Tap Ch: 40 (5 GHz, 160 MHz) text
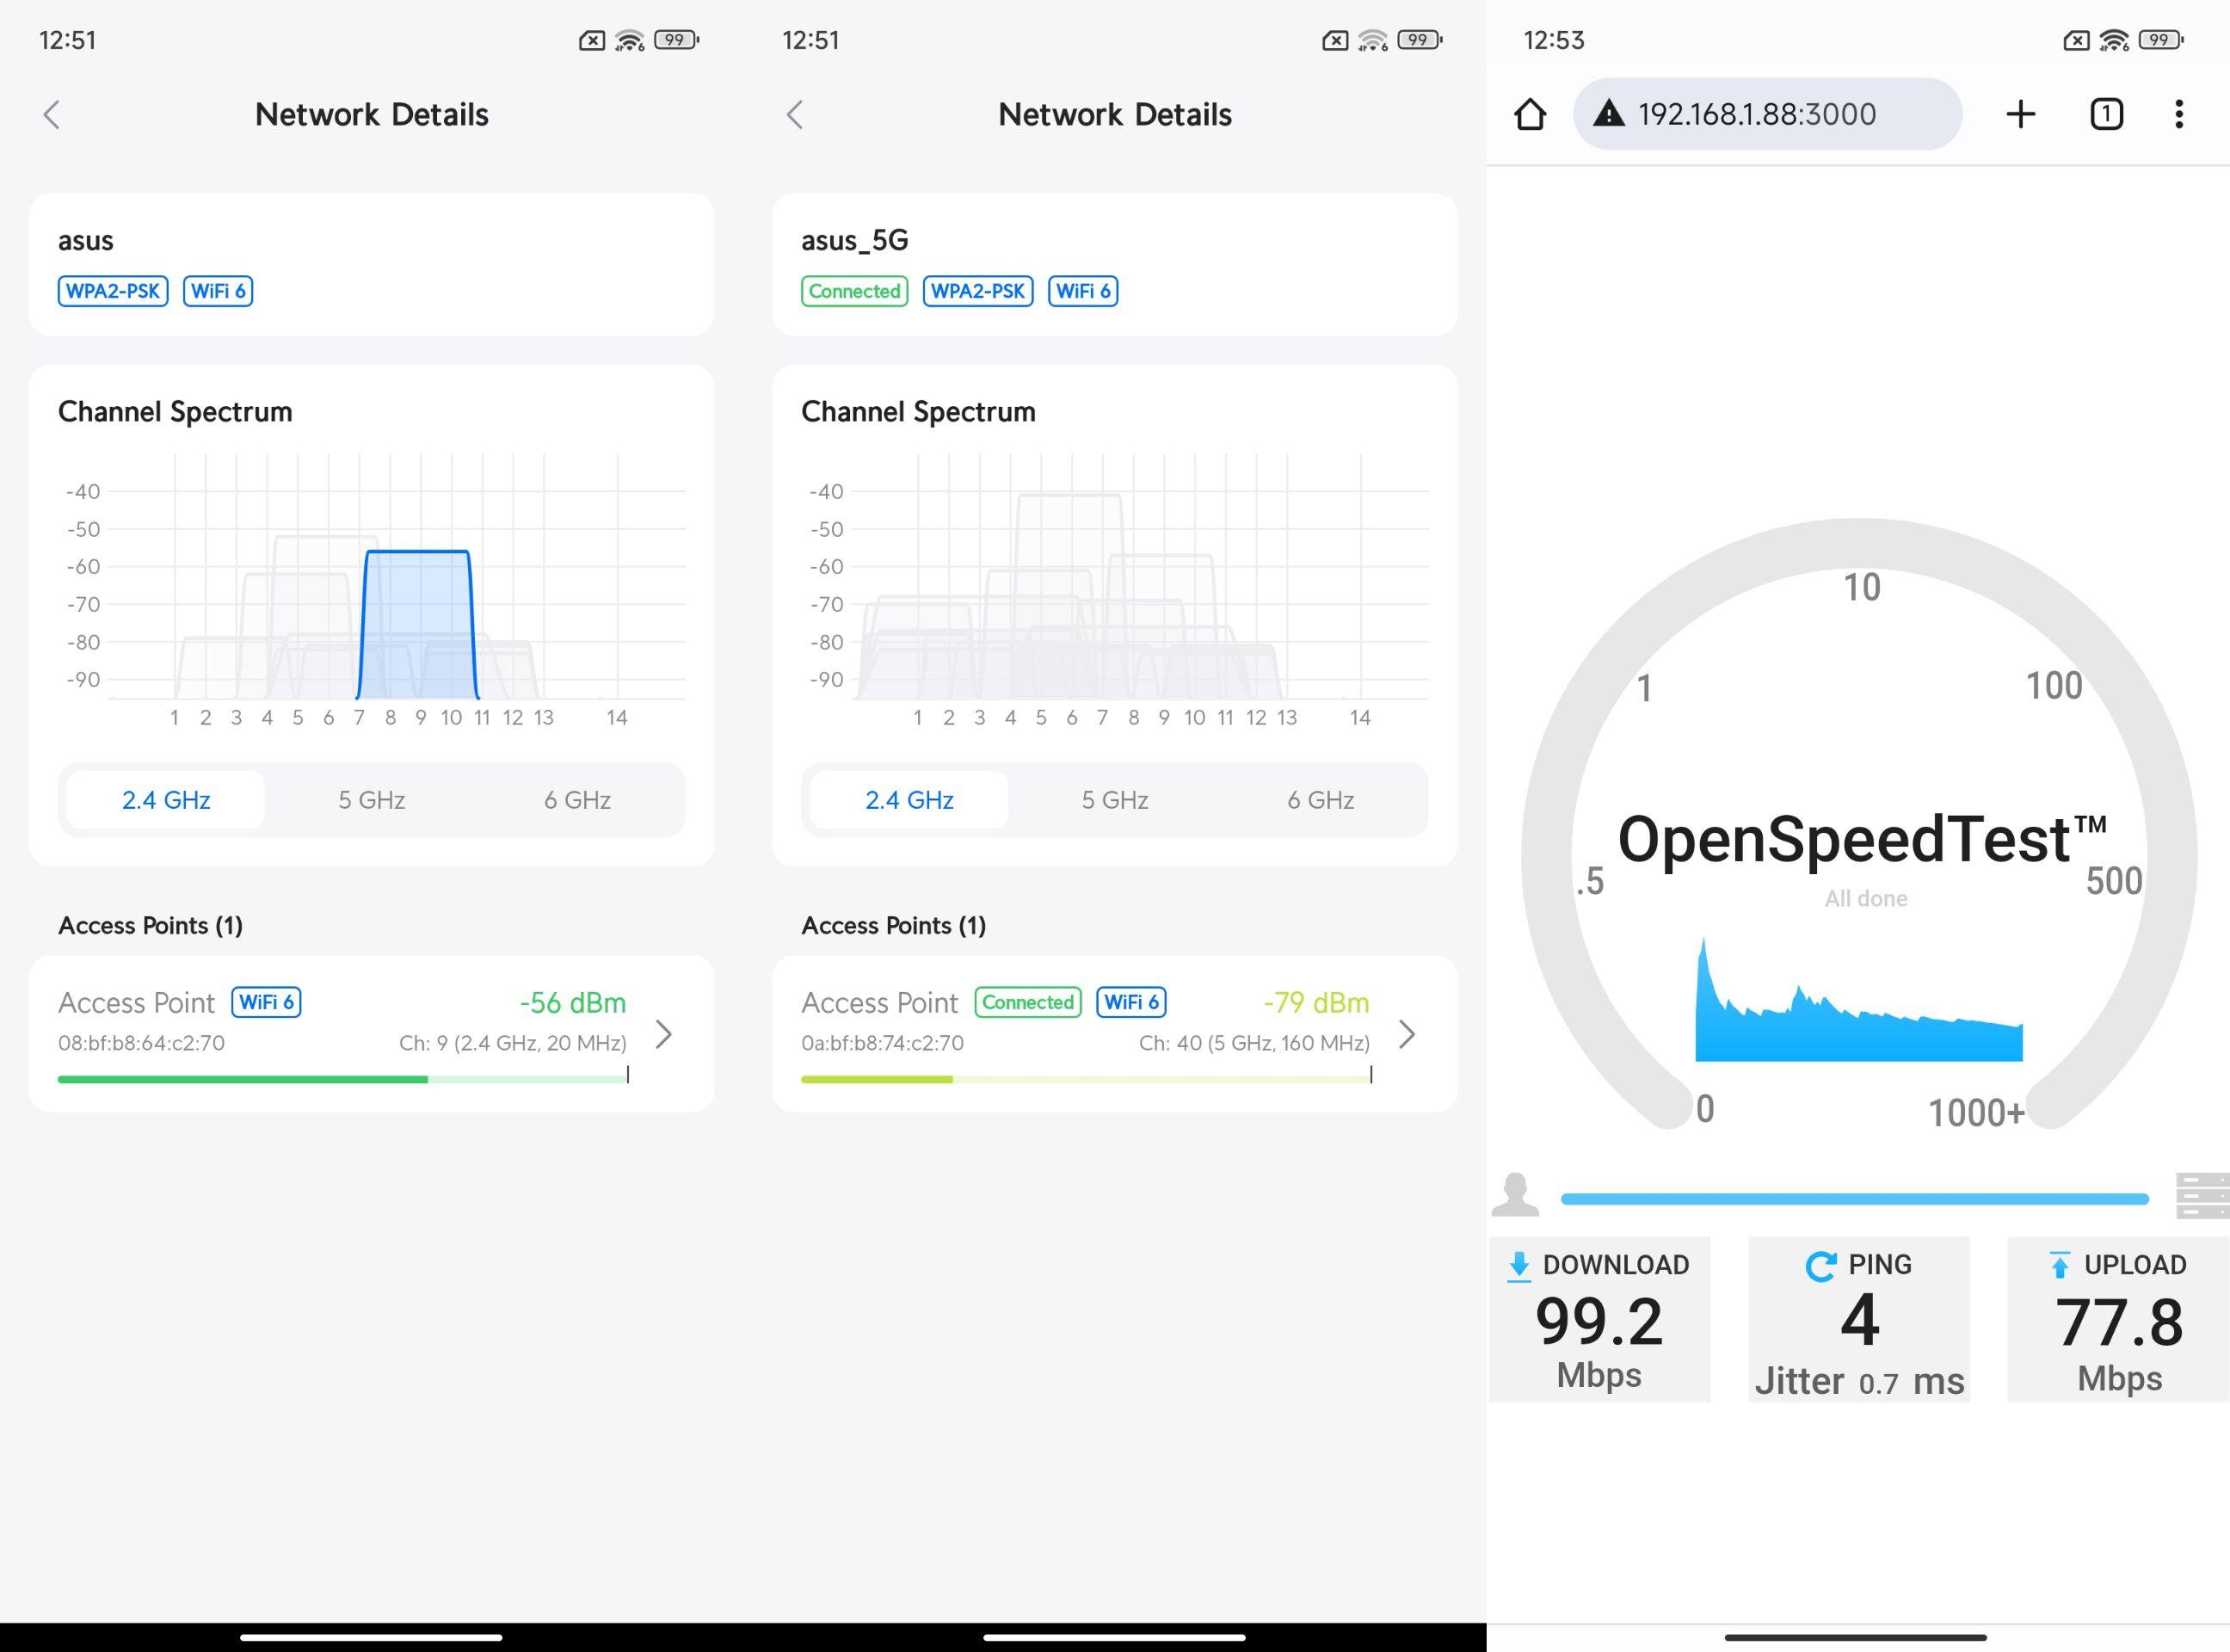This screenshot has width=2230, height=1652. tap(1254, 1043)
